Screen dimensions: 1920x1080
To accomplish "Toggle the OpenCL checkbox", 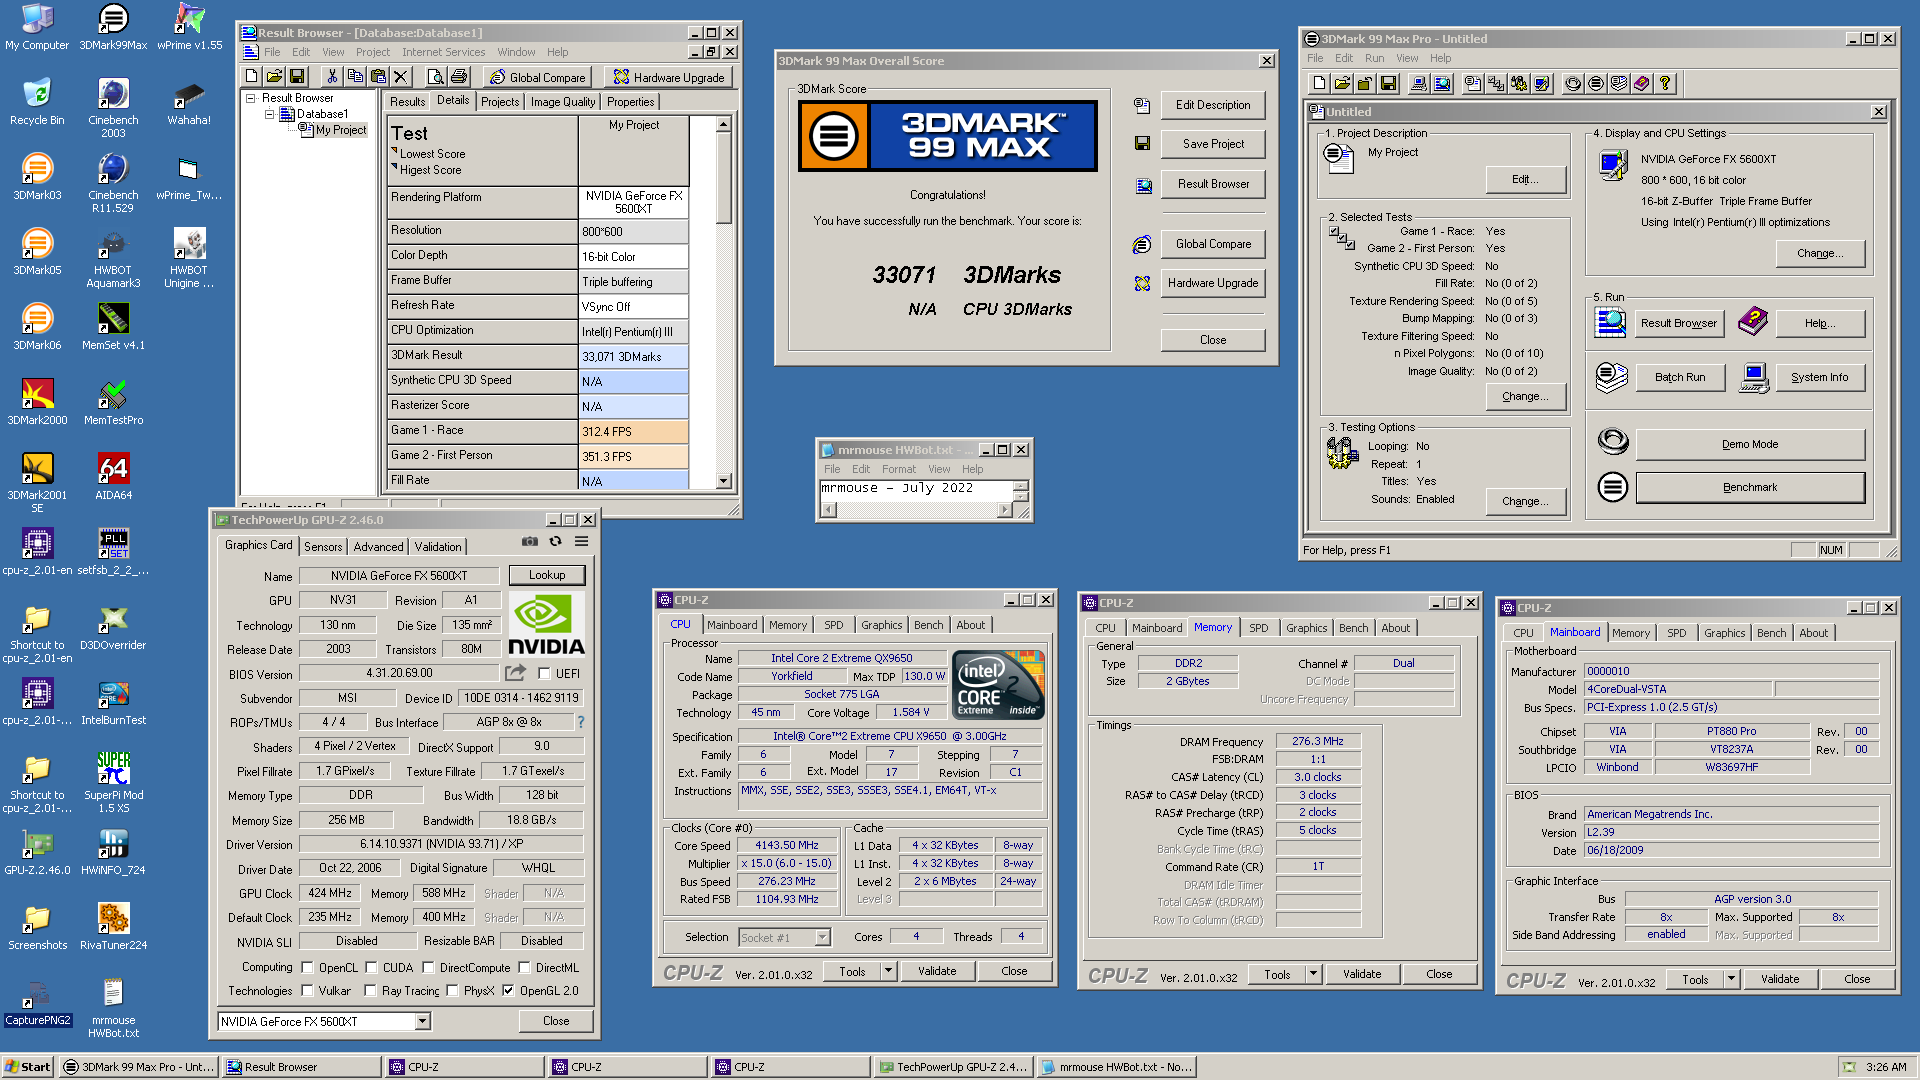I will 307,967.
